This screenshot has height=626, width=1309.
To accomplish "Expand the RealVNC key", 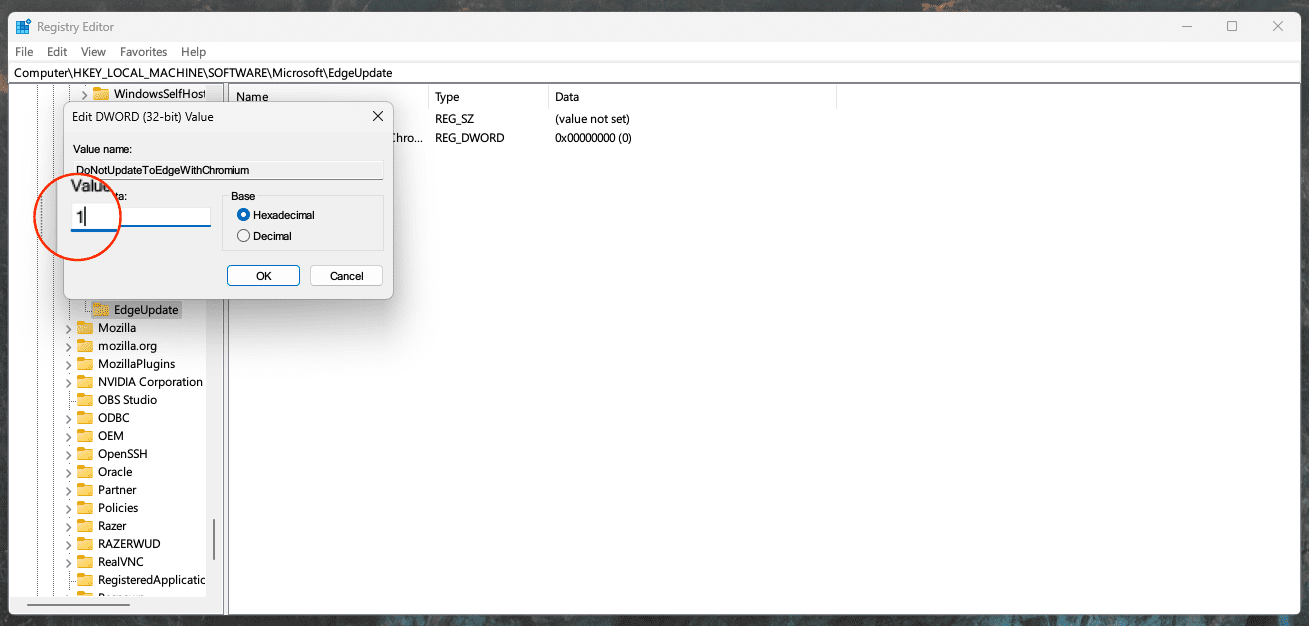I will click(69, 562).
